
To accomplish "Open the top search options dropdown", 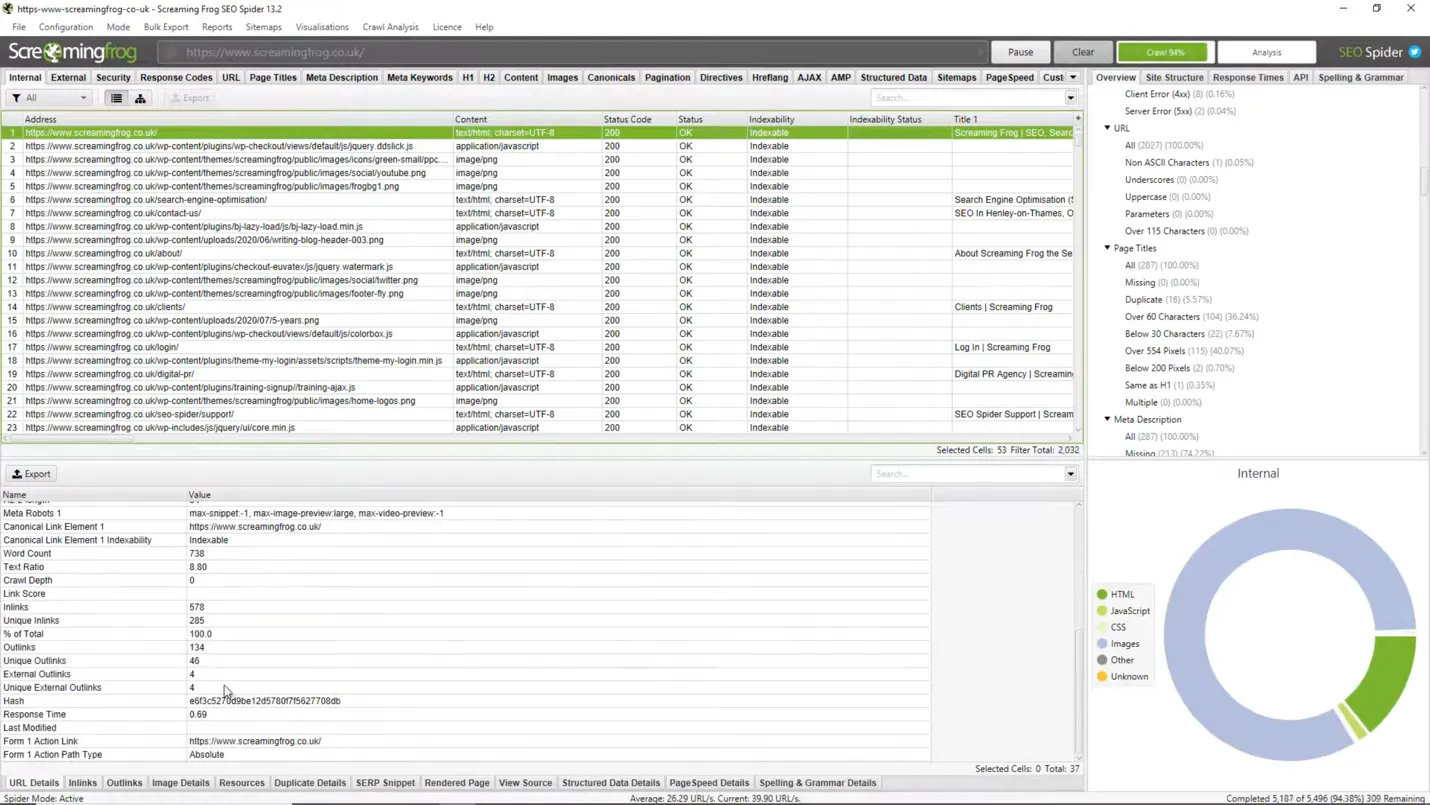I will [1070, 98].
